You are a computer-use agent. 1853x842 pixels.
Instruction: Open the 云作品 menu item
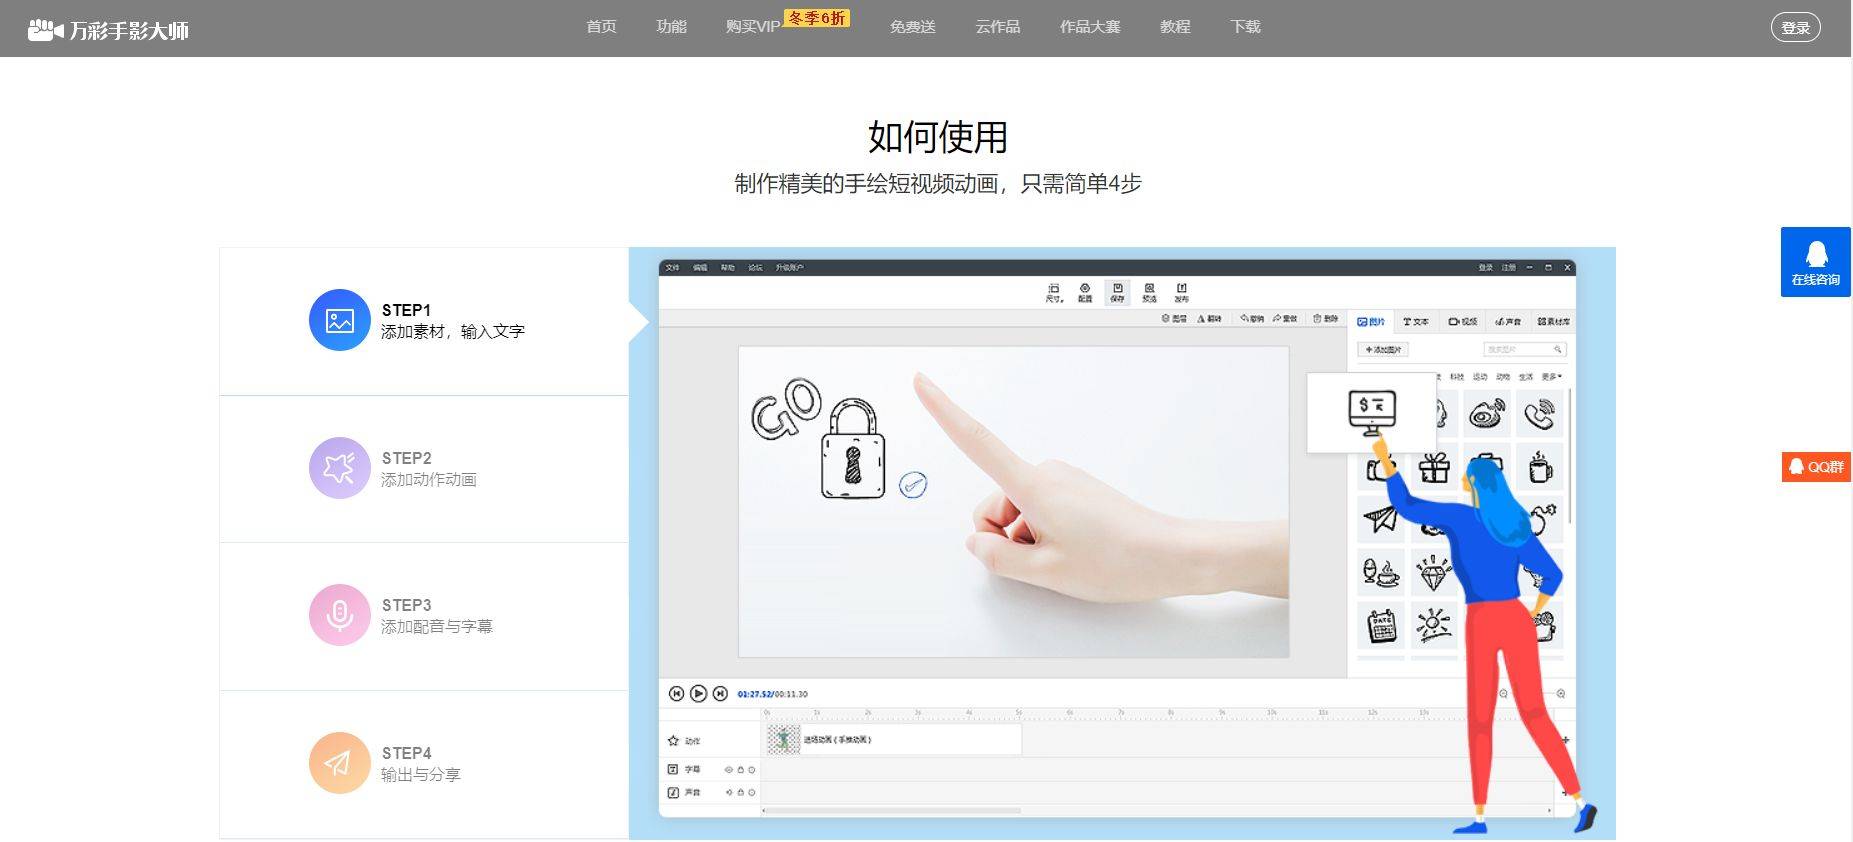[997, 27]
